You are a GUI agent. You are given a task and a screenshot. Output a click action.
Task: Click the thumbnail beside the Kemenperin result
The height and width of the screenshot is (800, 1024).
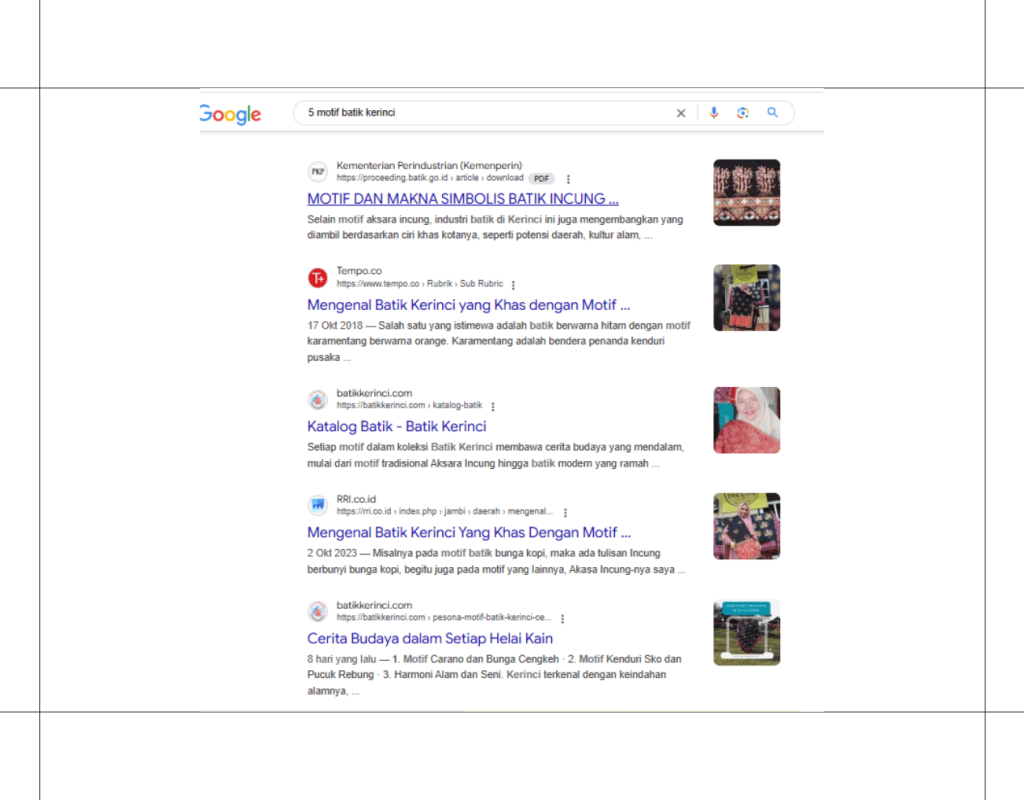pos(746,192)
